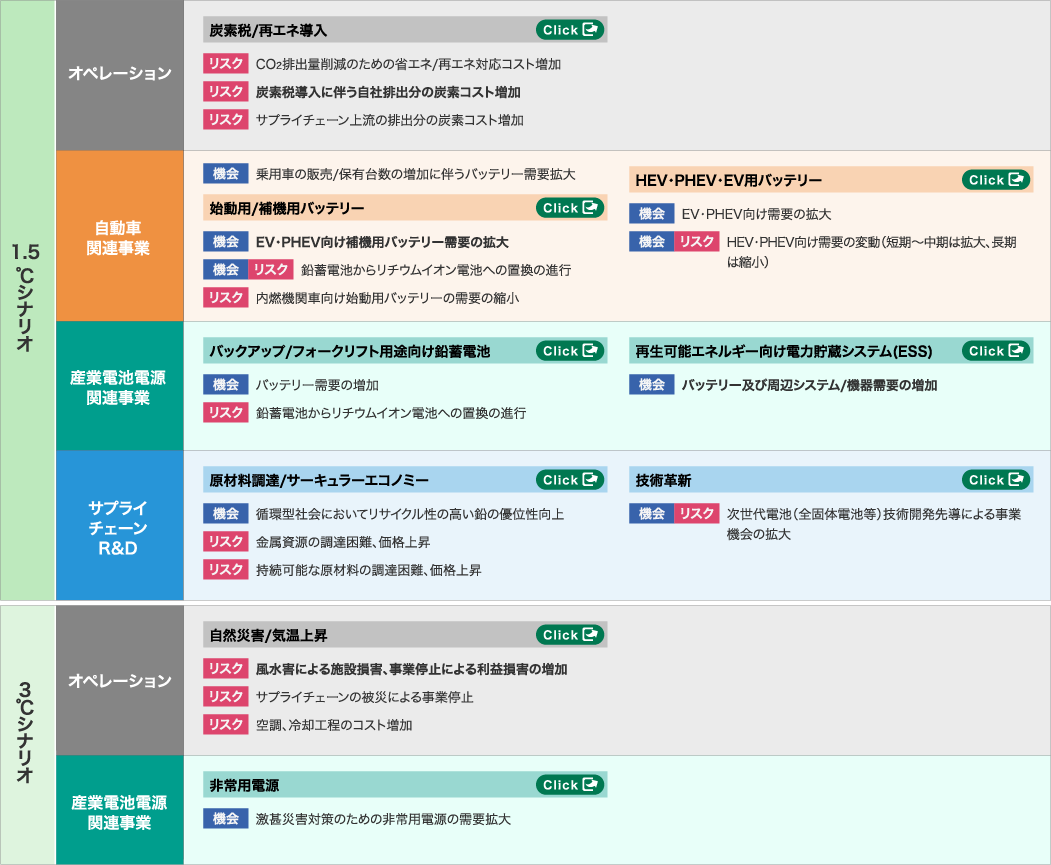Image resolution: width=1051 pixels, height=865 pixels.
Task: Select text 激甚災害対策のための非常用電源の需要拡大
Action: click(383, 819)
